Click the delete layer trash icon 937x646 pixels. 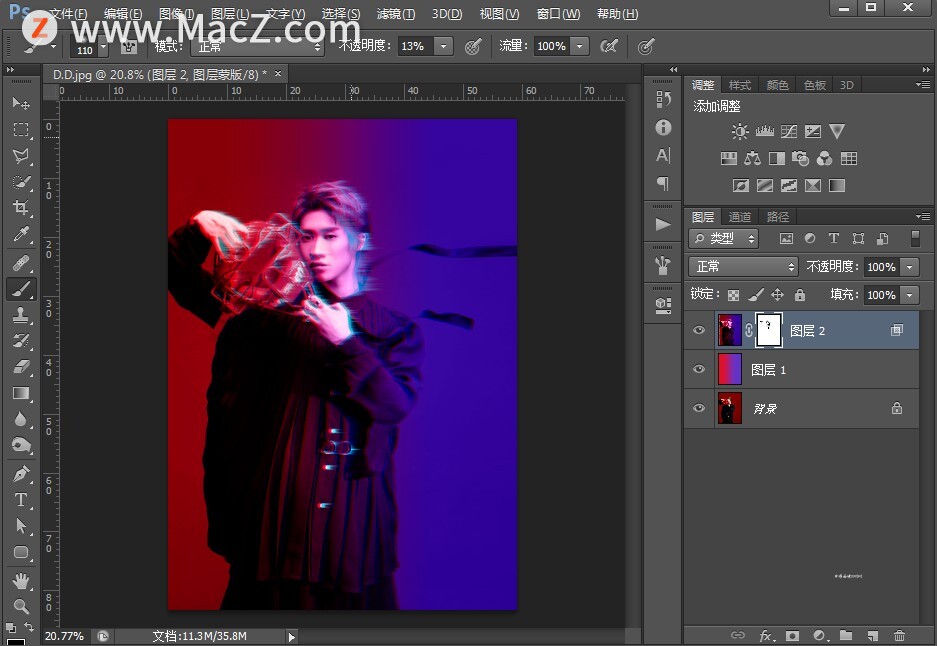click(899, 635)
